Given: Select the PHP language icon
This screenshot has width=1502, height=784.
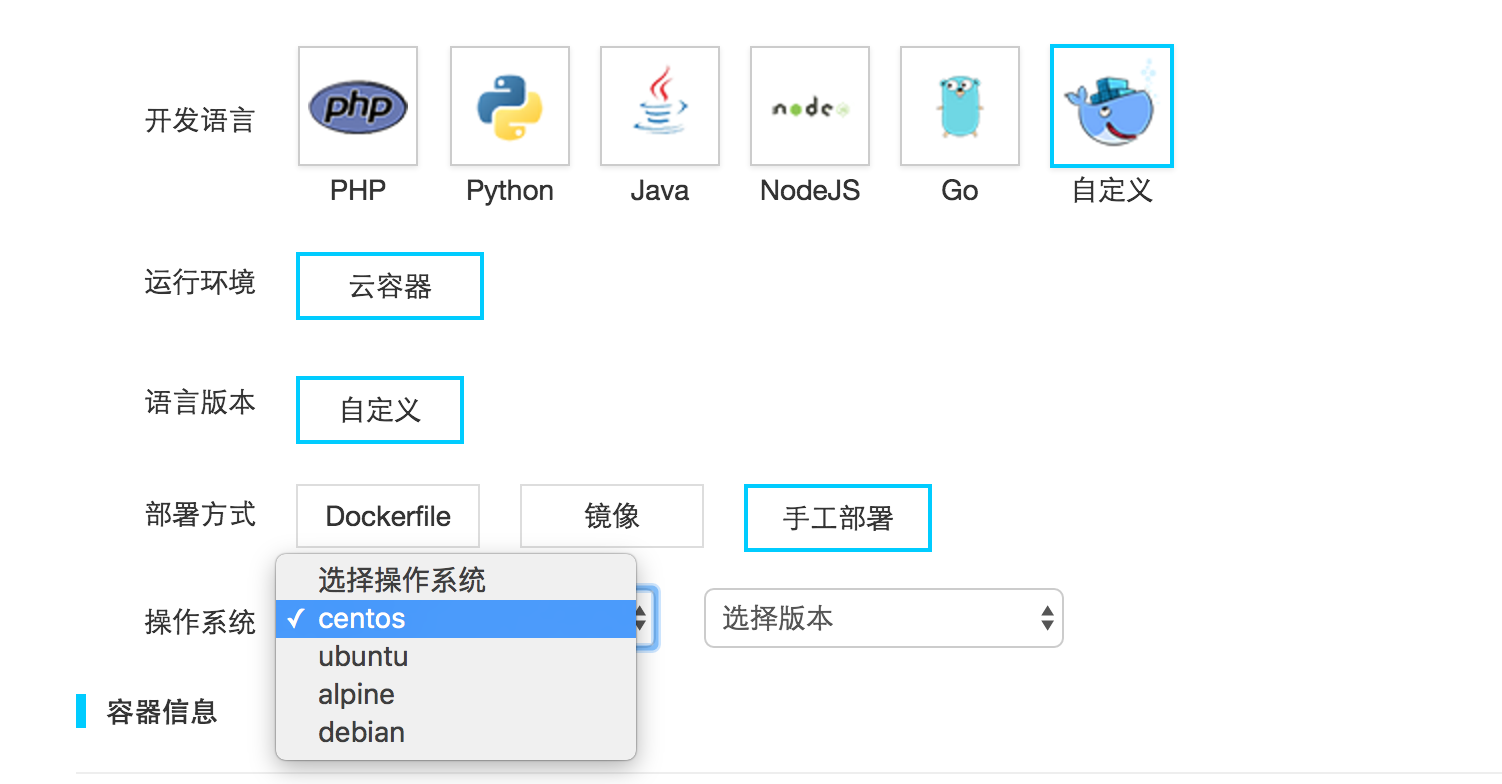Looking at the screenshot, I should [x=358, y=106].
